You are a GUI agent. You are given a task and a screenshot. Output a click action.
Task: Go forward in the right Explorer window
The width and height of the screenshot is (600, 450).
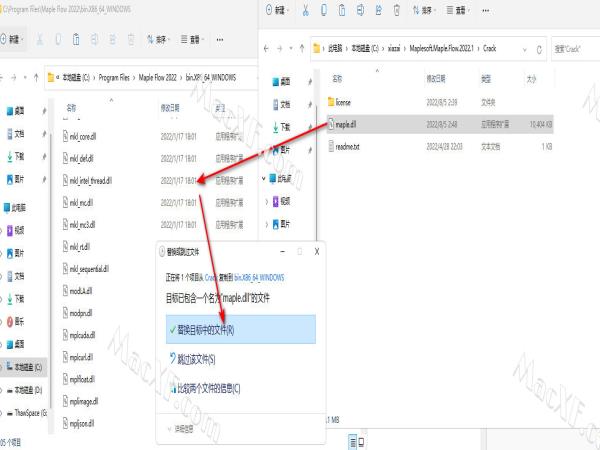pos(279,49)
